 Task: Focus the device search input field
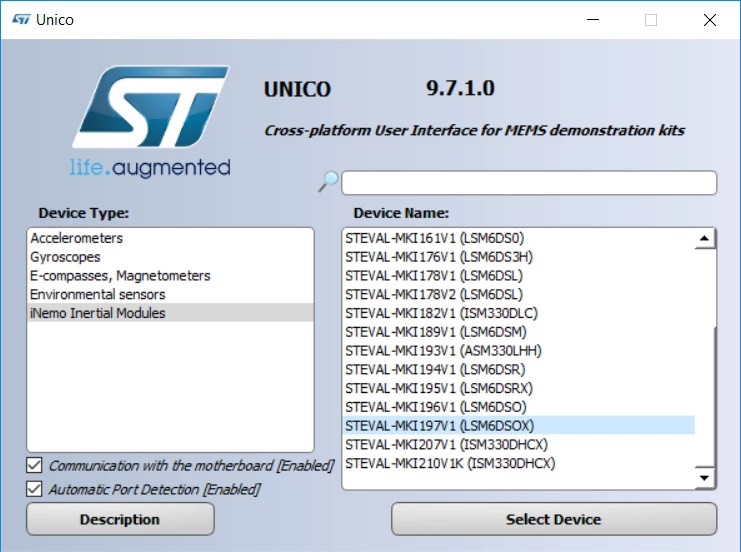(x=529, y=182)
